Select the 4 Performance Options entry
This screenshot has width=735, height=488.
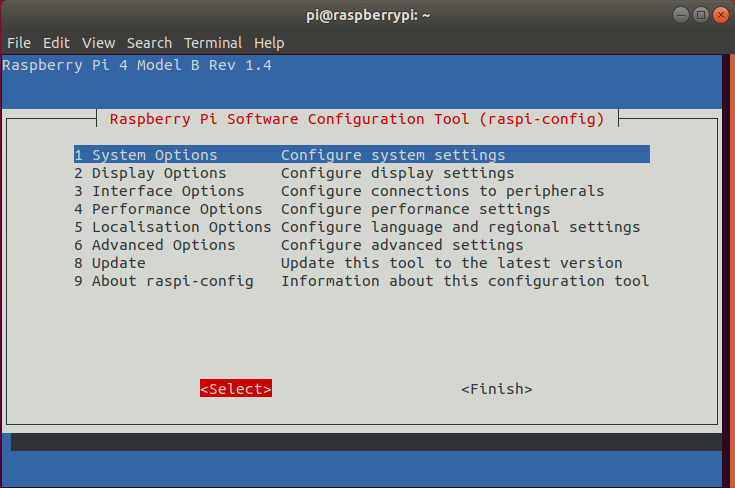pyautogui.click(x=361, y=209)
